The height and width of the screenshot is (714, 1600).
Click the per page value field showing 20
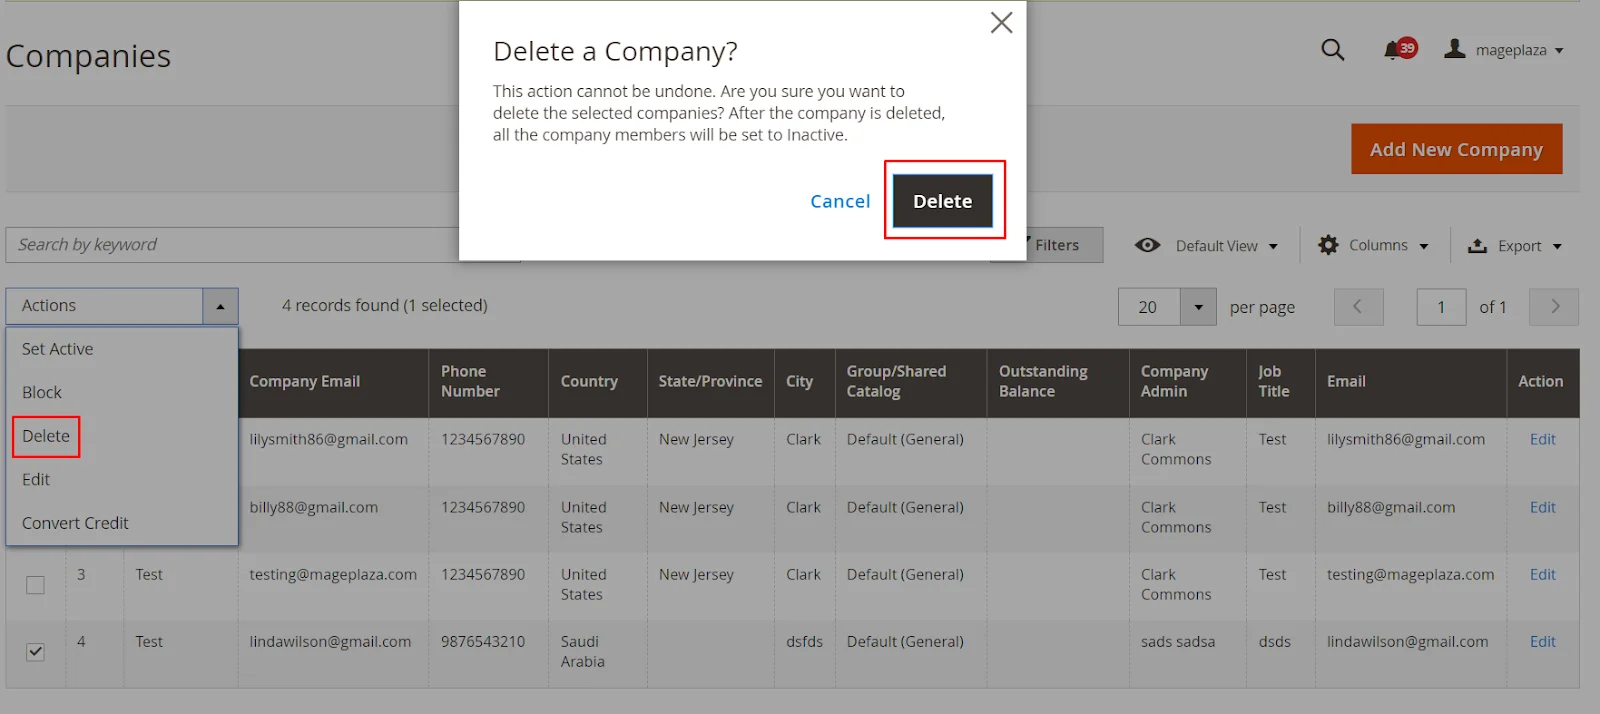[x=1149, y=307]
